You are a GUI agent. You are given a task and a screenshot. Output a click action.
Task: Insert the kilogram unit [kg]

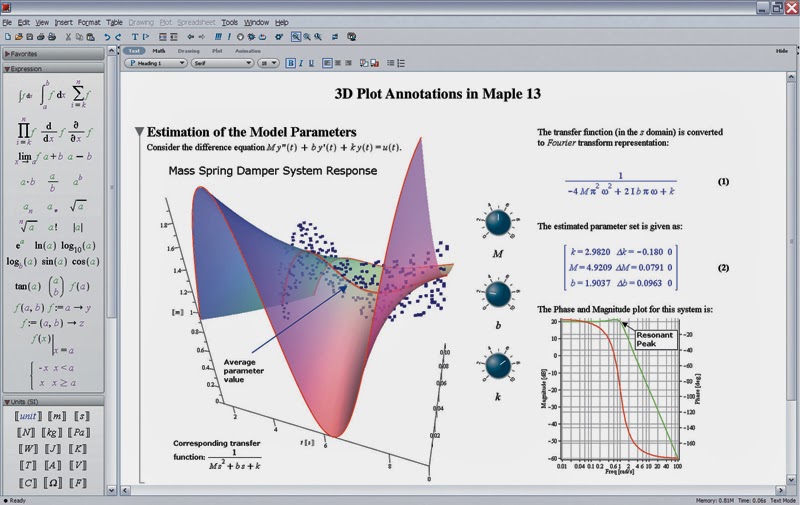(52, 433)
